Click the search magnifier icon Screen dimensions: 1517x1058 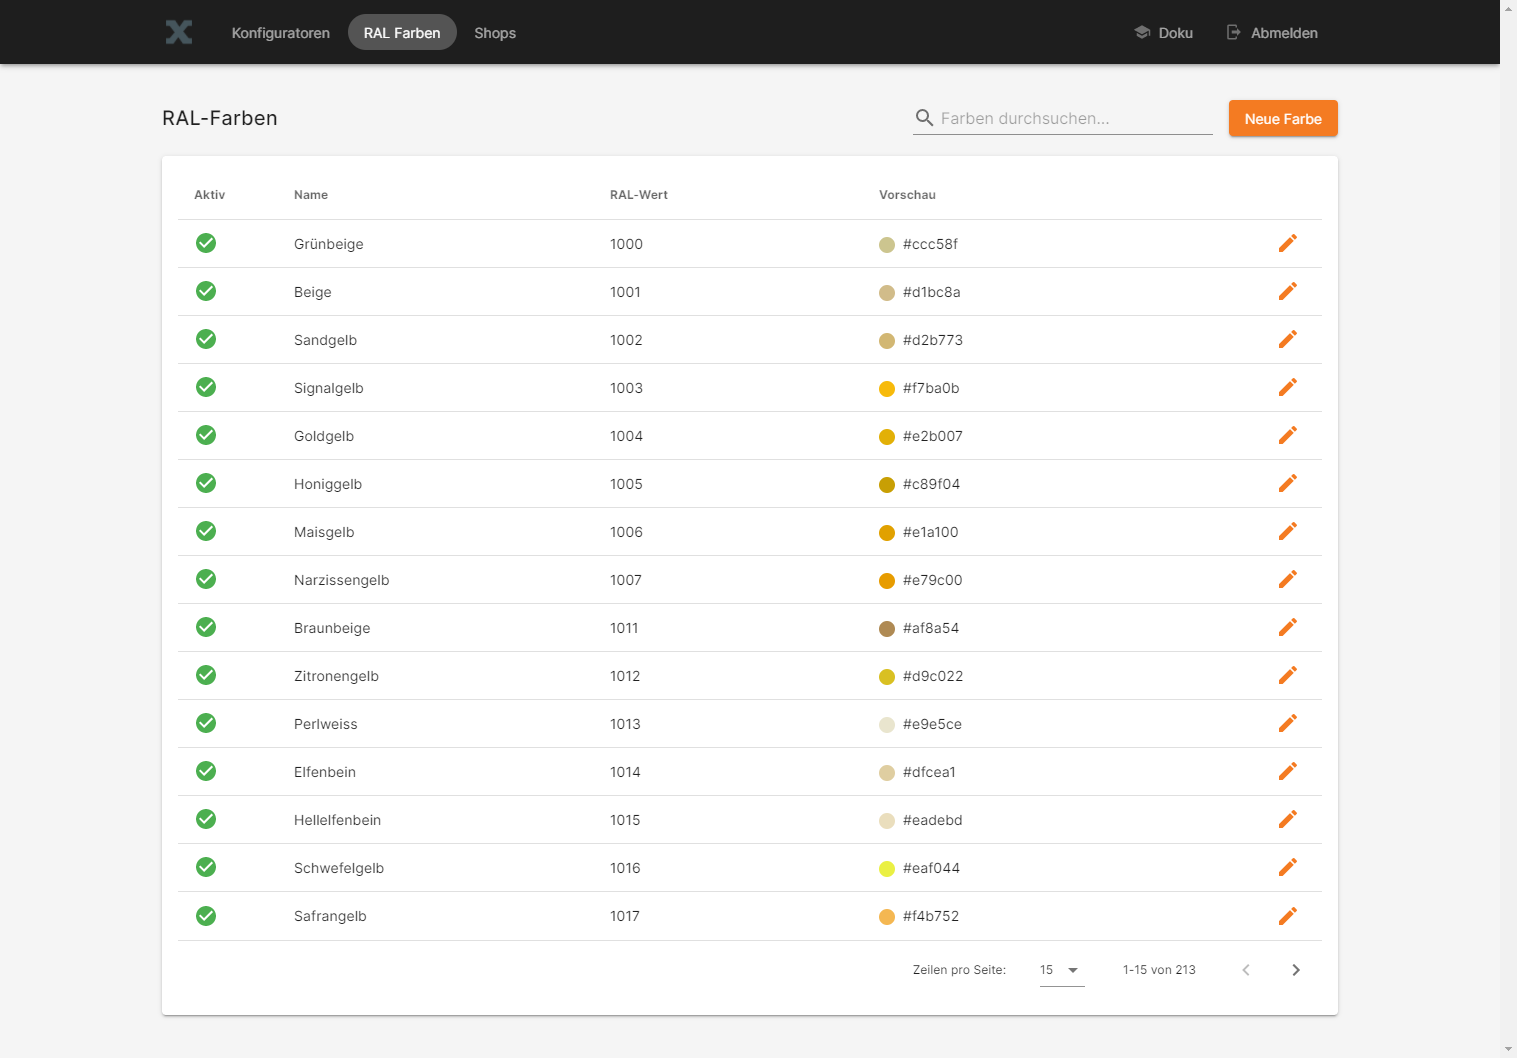[x=924, y=118]
